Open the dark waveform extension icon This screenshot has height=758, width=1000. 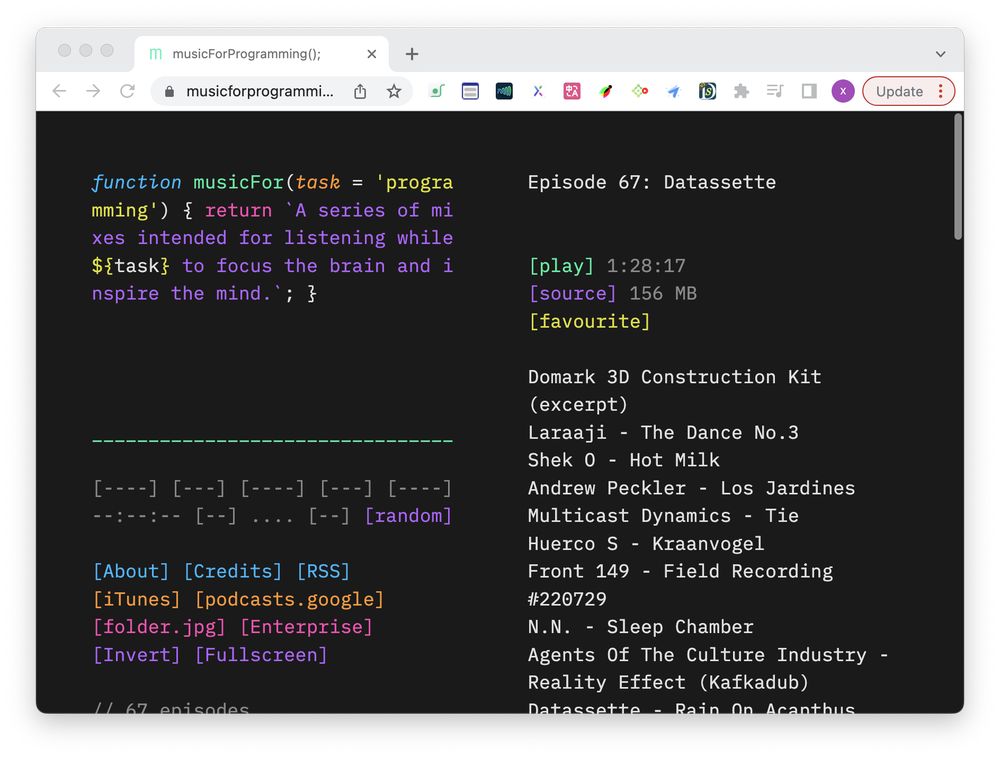coord(504,91)
